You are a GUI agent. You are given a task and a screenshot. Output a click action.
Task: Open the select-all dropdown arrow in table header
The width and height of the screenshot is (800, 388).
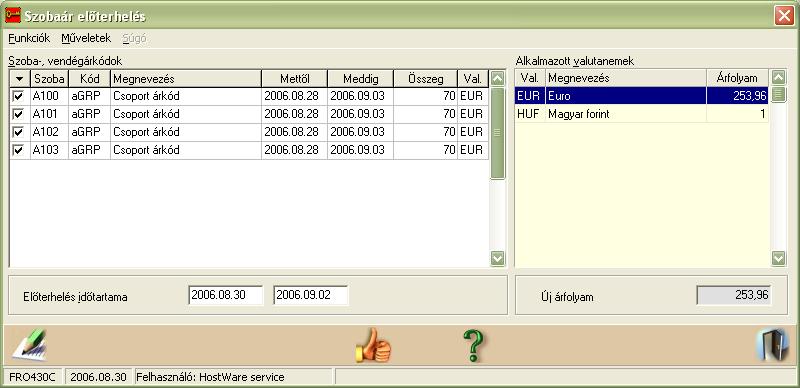[20, 79]
